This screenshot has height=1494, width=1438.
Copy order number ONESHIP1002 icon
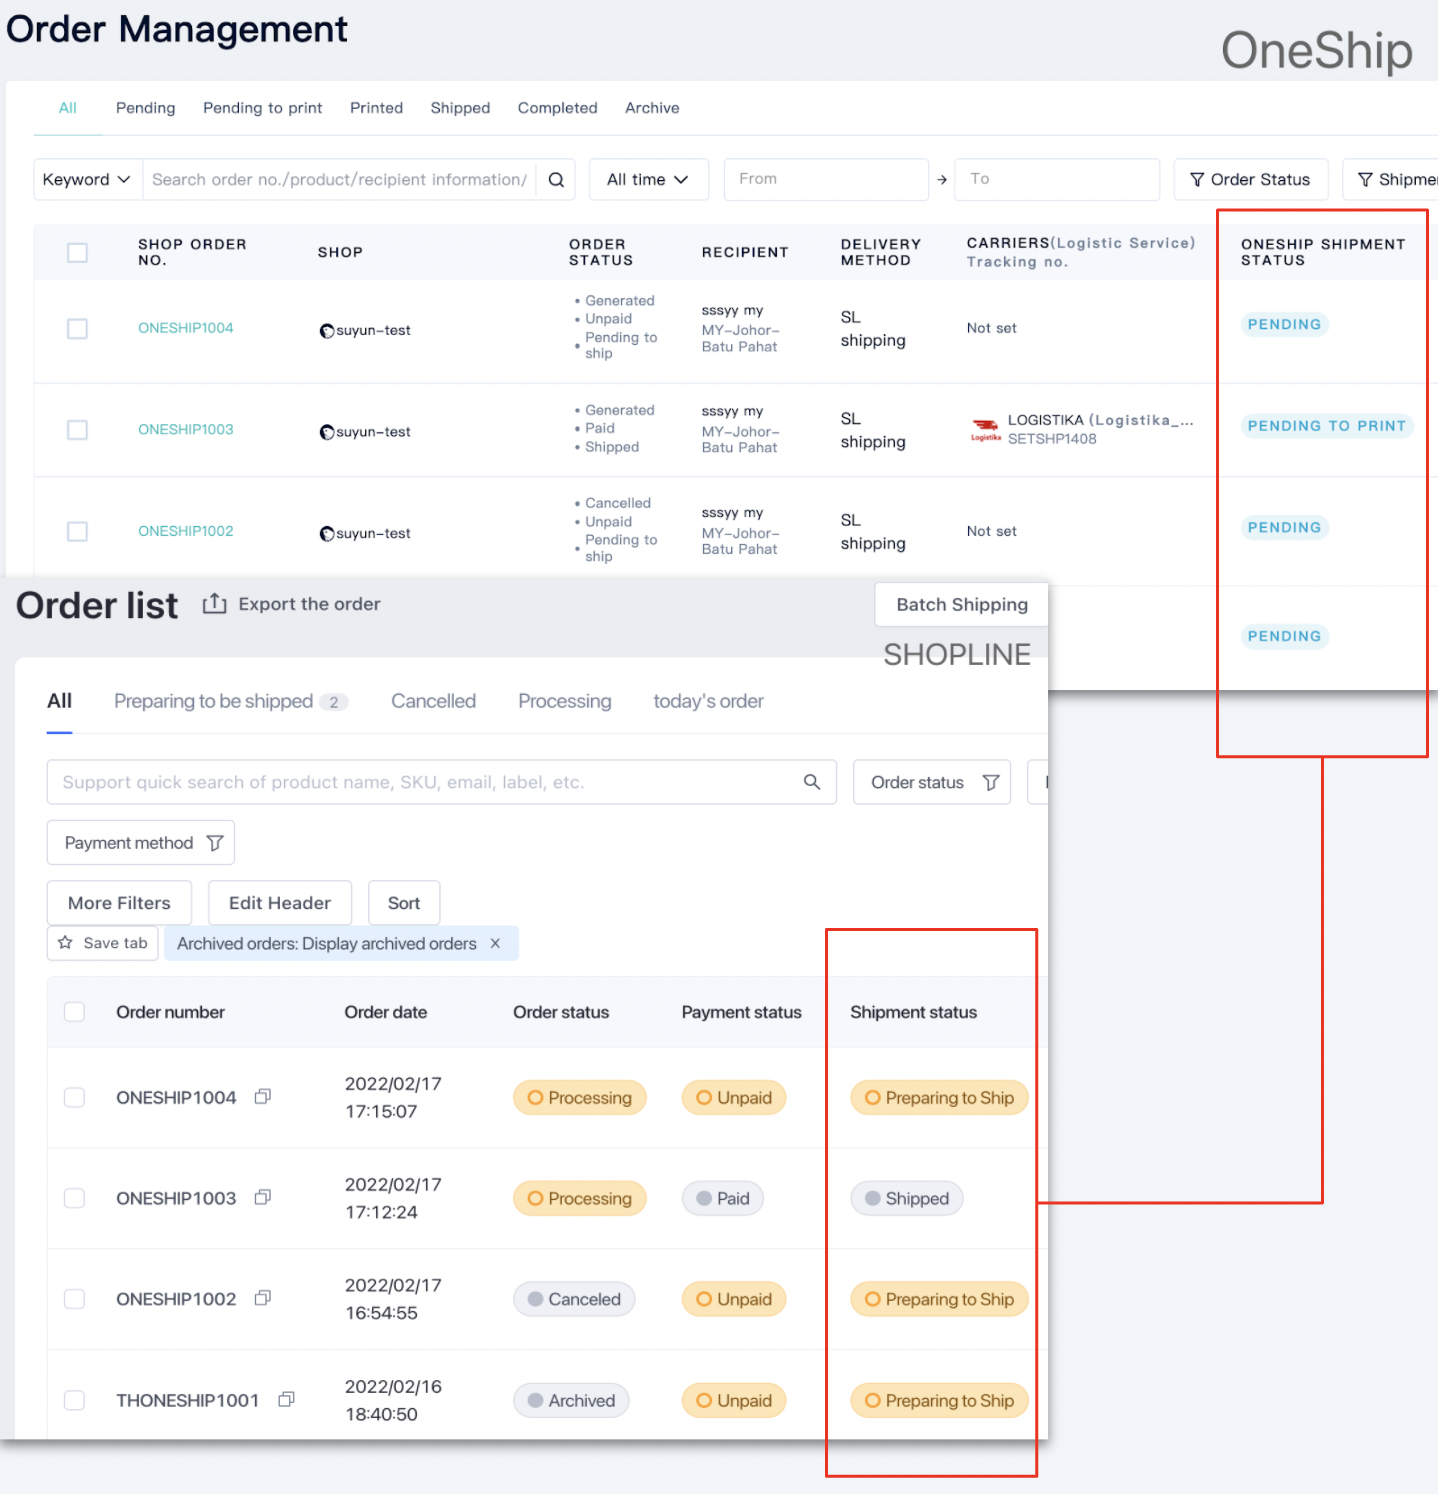click(x=263, y=1299)
